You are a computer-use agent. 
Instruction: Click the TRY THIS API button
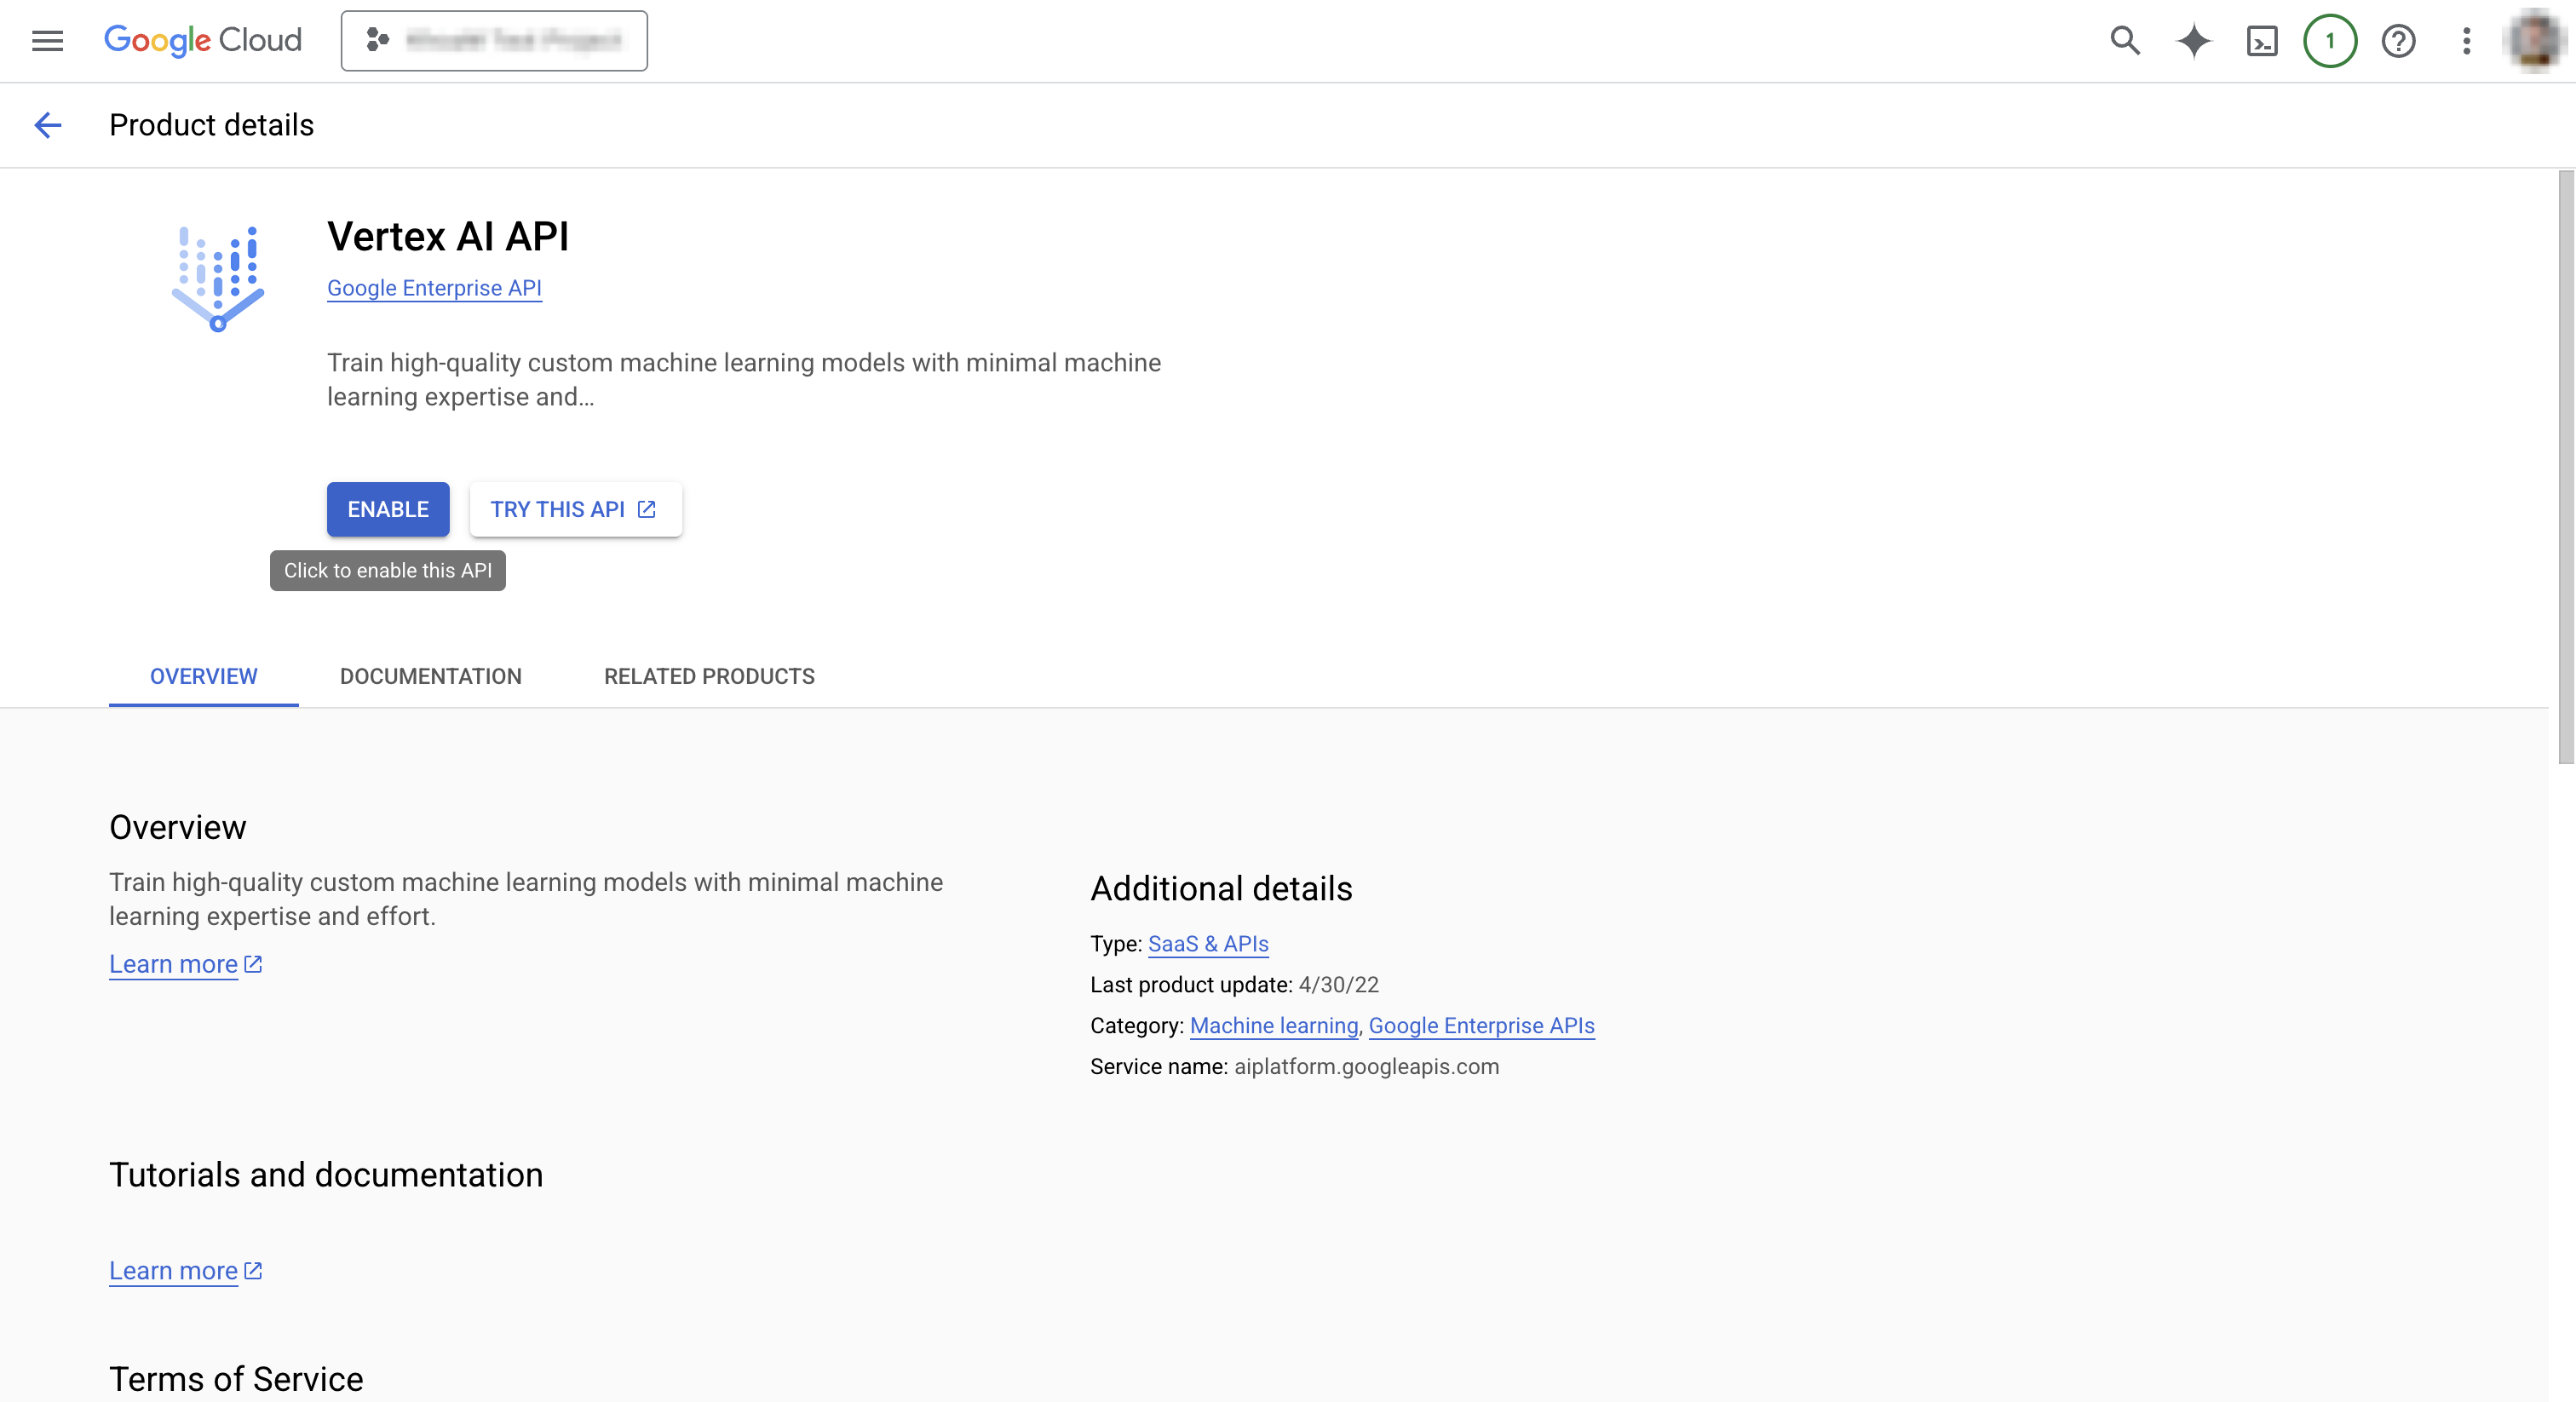[575, 509]
